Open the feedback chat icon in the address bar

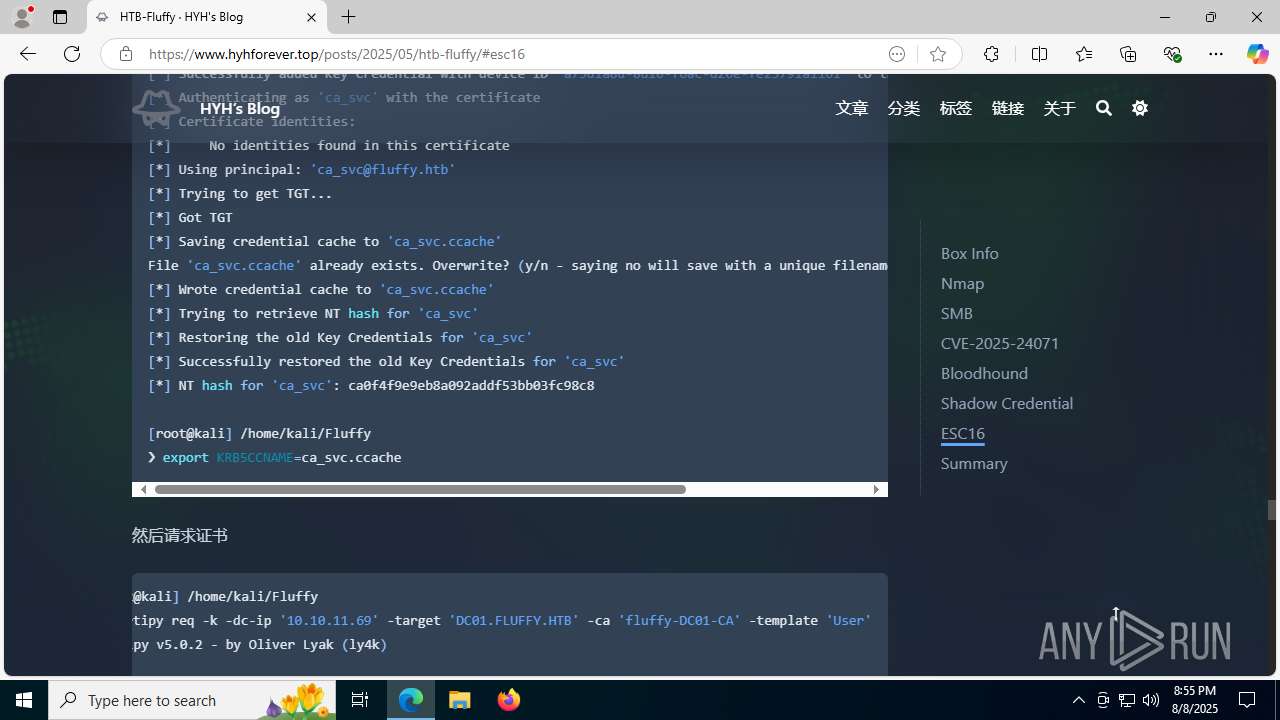pos(897,54)
